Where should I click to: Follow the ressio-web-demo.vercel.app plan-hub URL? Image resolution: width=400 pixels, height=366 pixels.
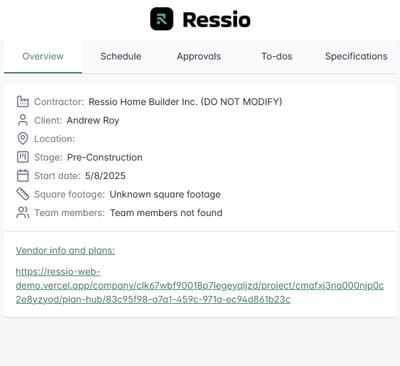[200, 286]
